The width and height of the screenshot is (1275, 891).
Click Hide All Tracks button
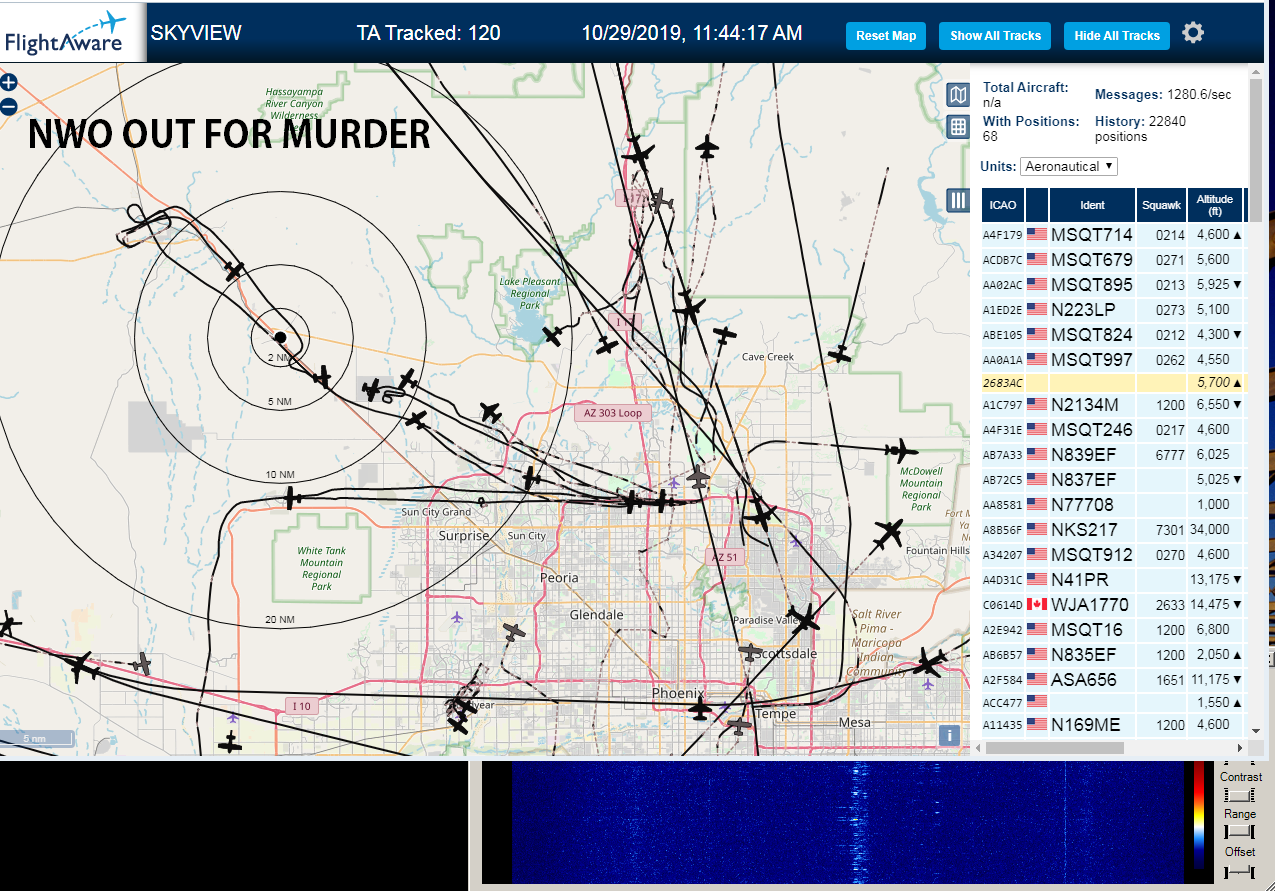(x=1116, y=35)
